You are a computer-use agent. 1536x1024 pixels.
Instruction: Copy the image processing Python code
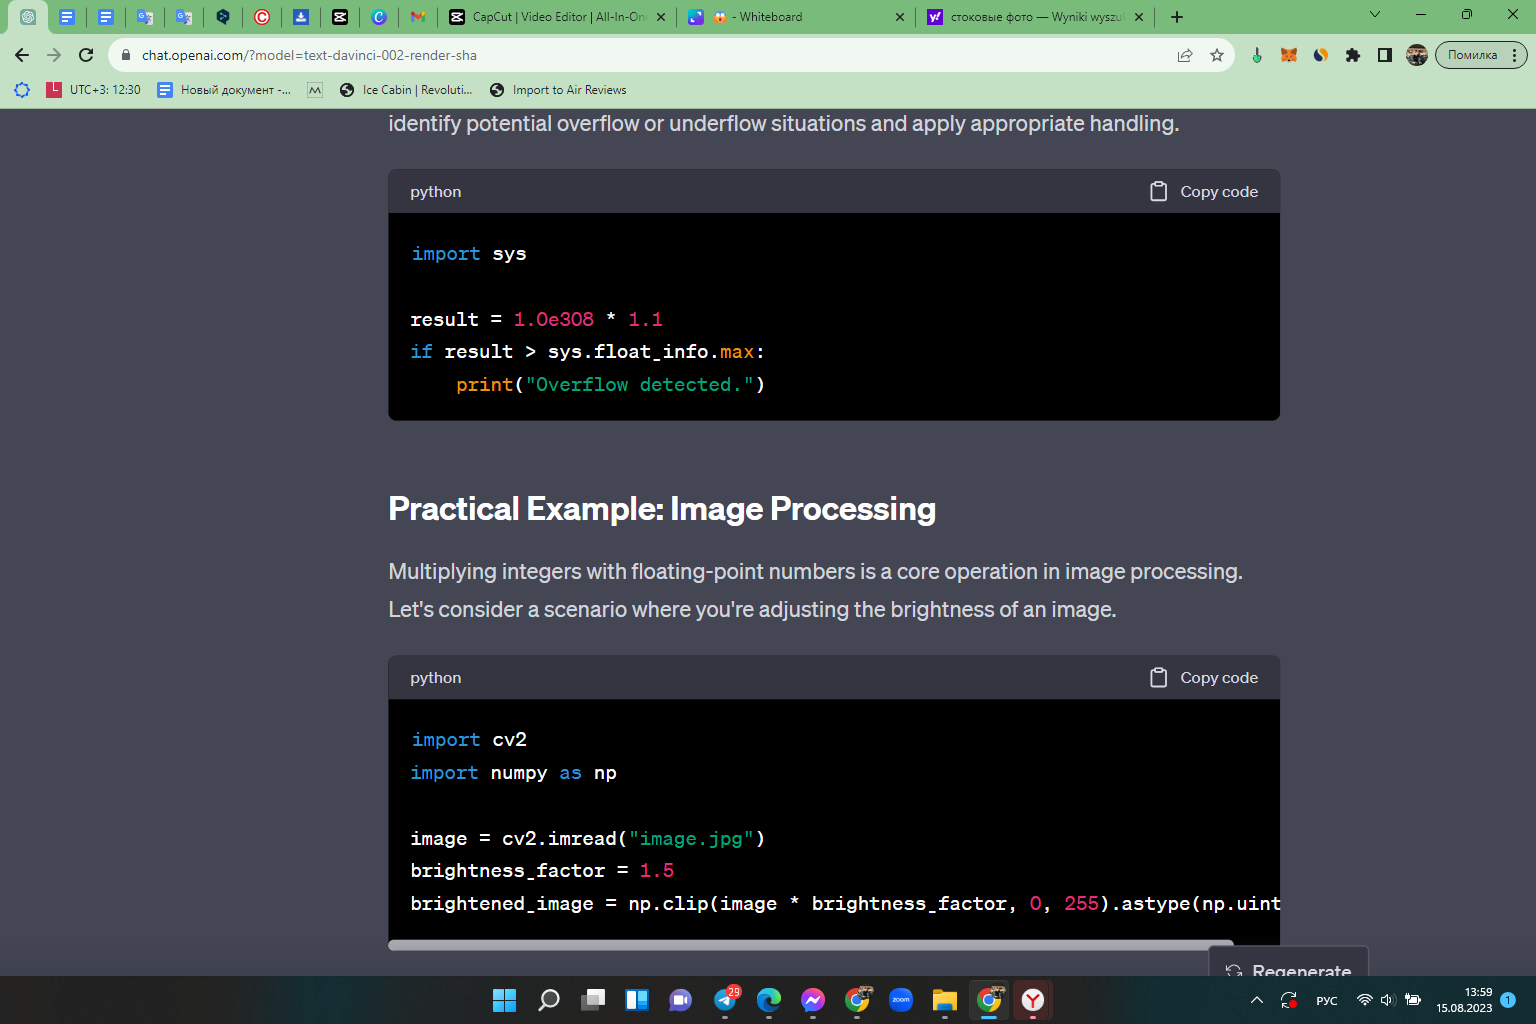coord(1203,677)
